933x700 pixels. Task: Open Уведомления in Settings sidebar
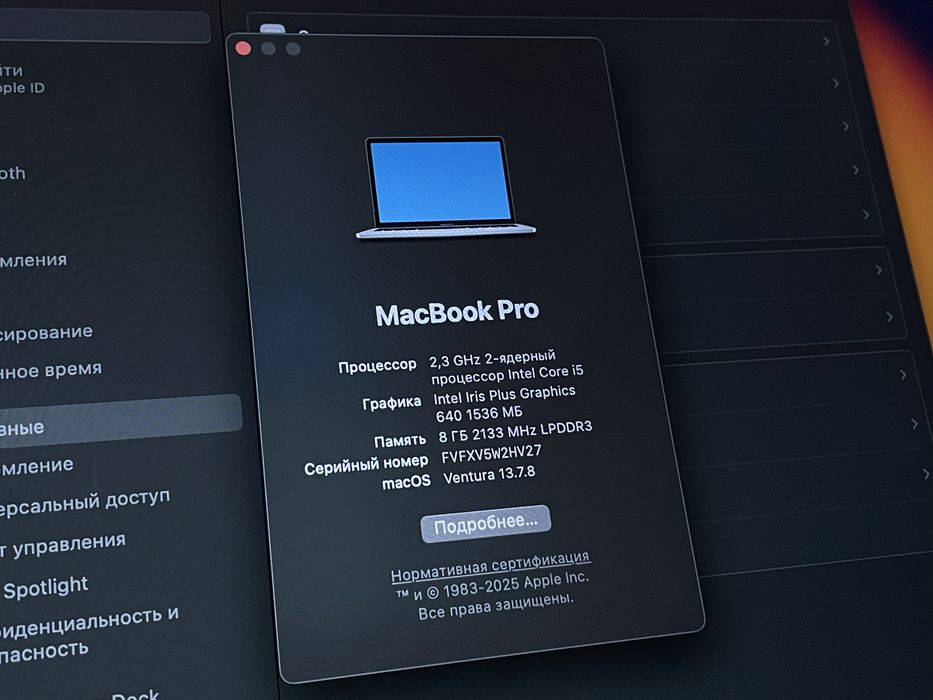(33, 260)
